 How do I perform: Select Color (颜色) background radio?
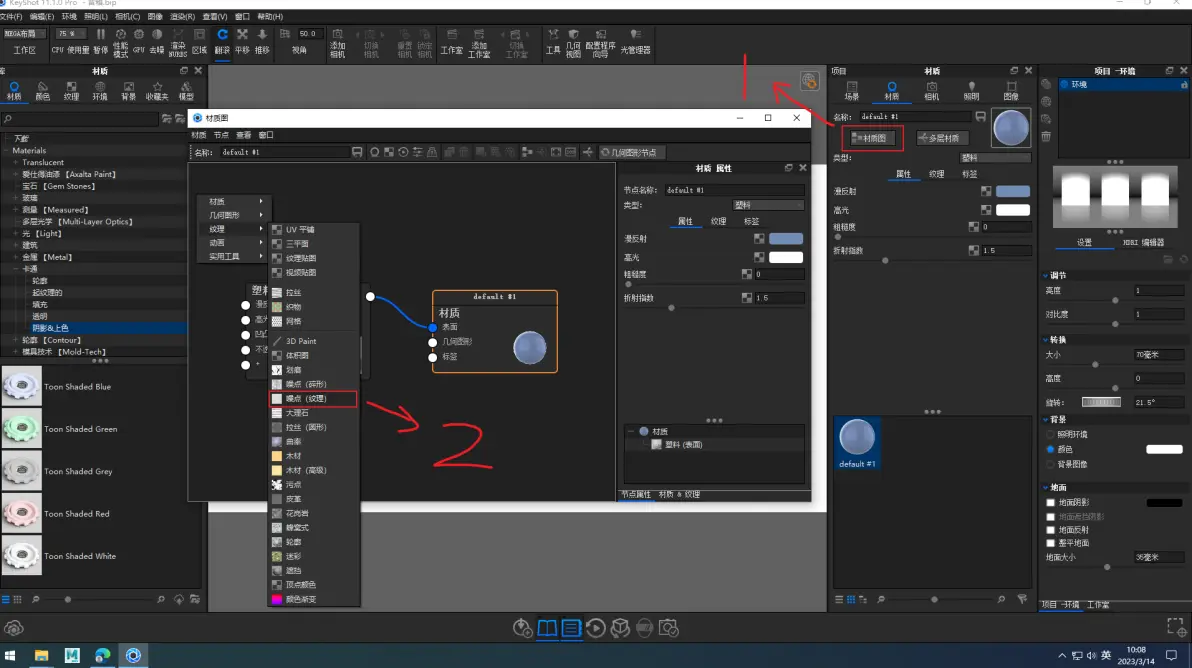click(x=1051, y=449)
